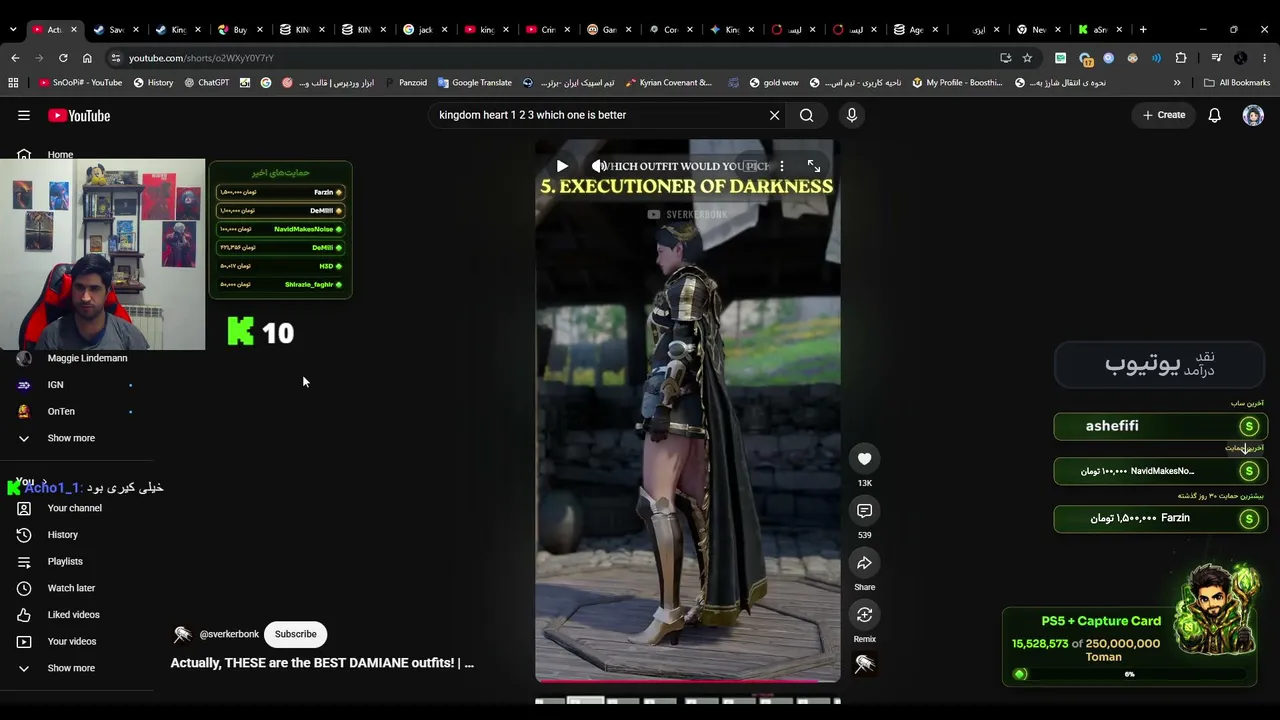Open the tab search dropdown

click(13, 30)
